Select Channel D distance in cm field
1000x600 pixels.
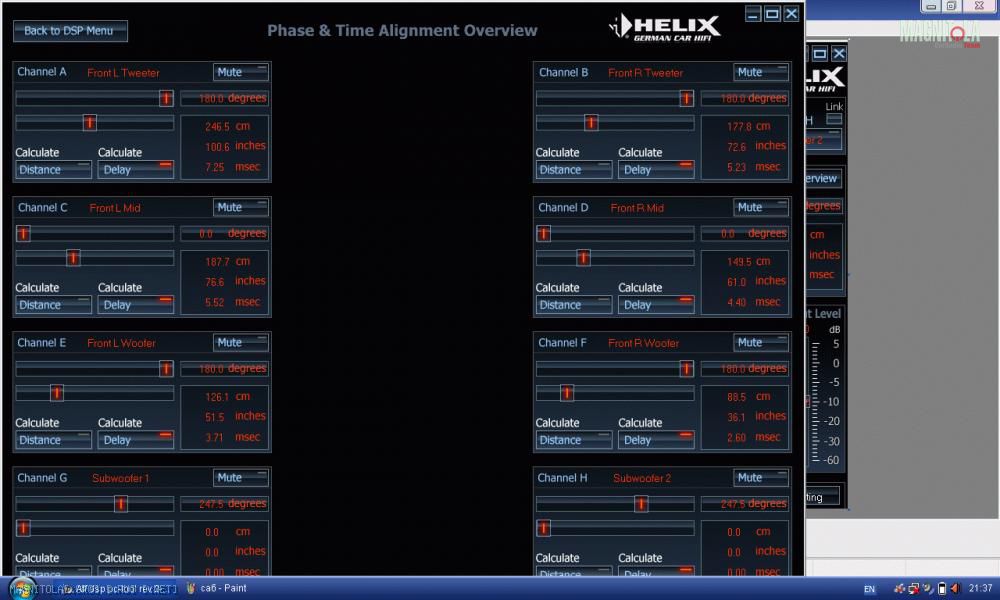pos(740,262)
